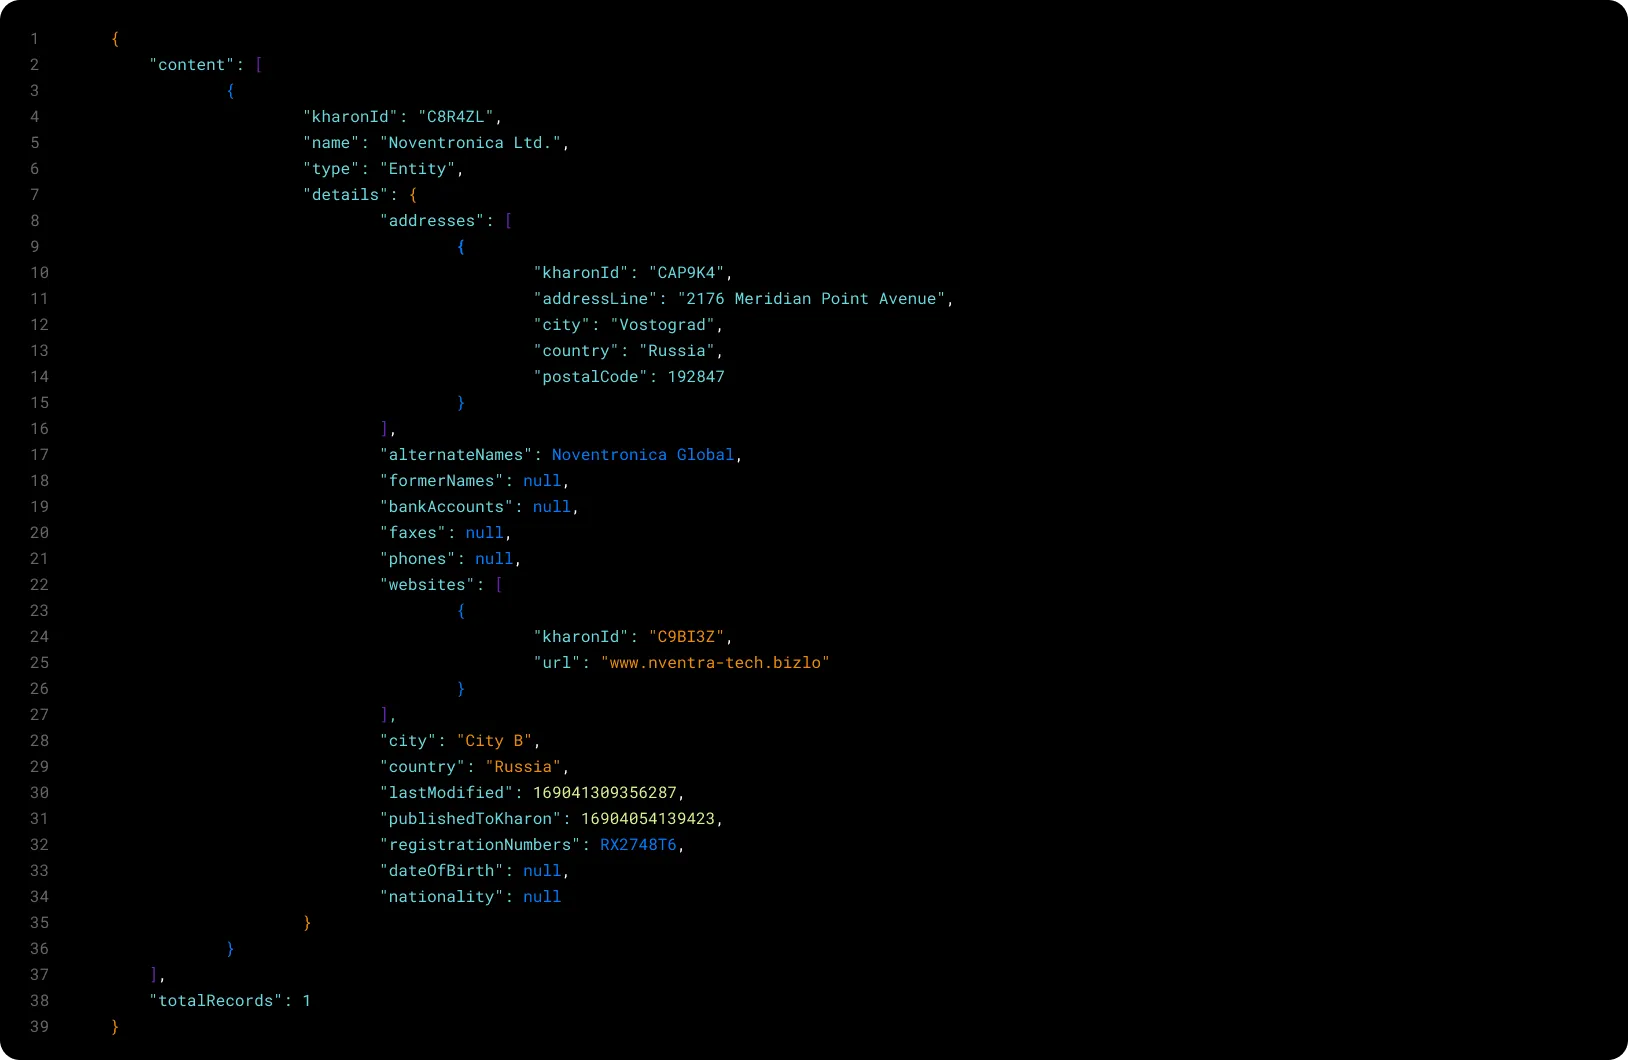Viewport: 1628px width, 1060px height.
Task: Click line number 39 in gutter
Action: (39, 1027)
